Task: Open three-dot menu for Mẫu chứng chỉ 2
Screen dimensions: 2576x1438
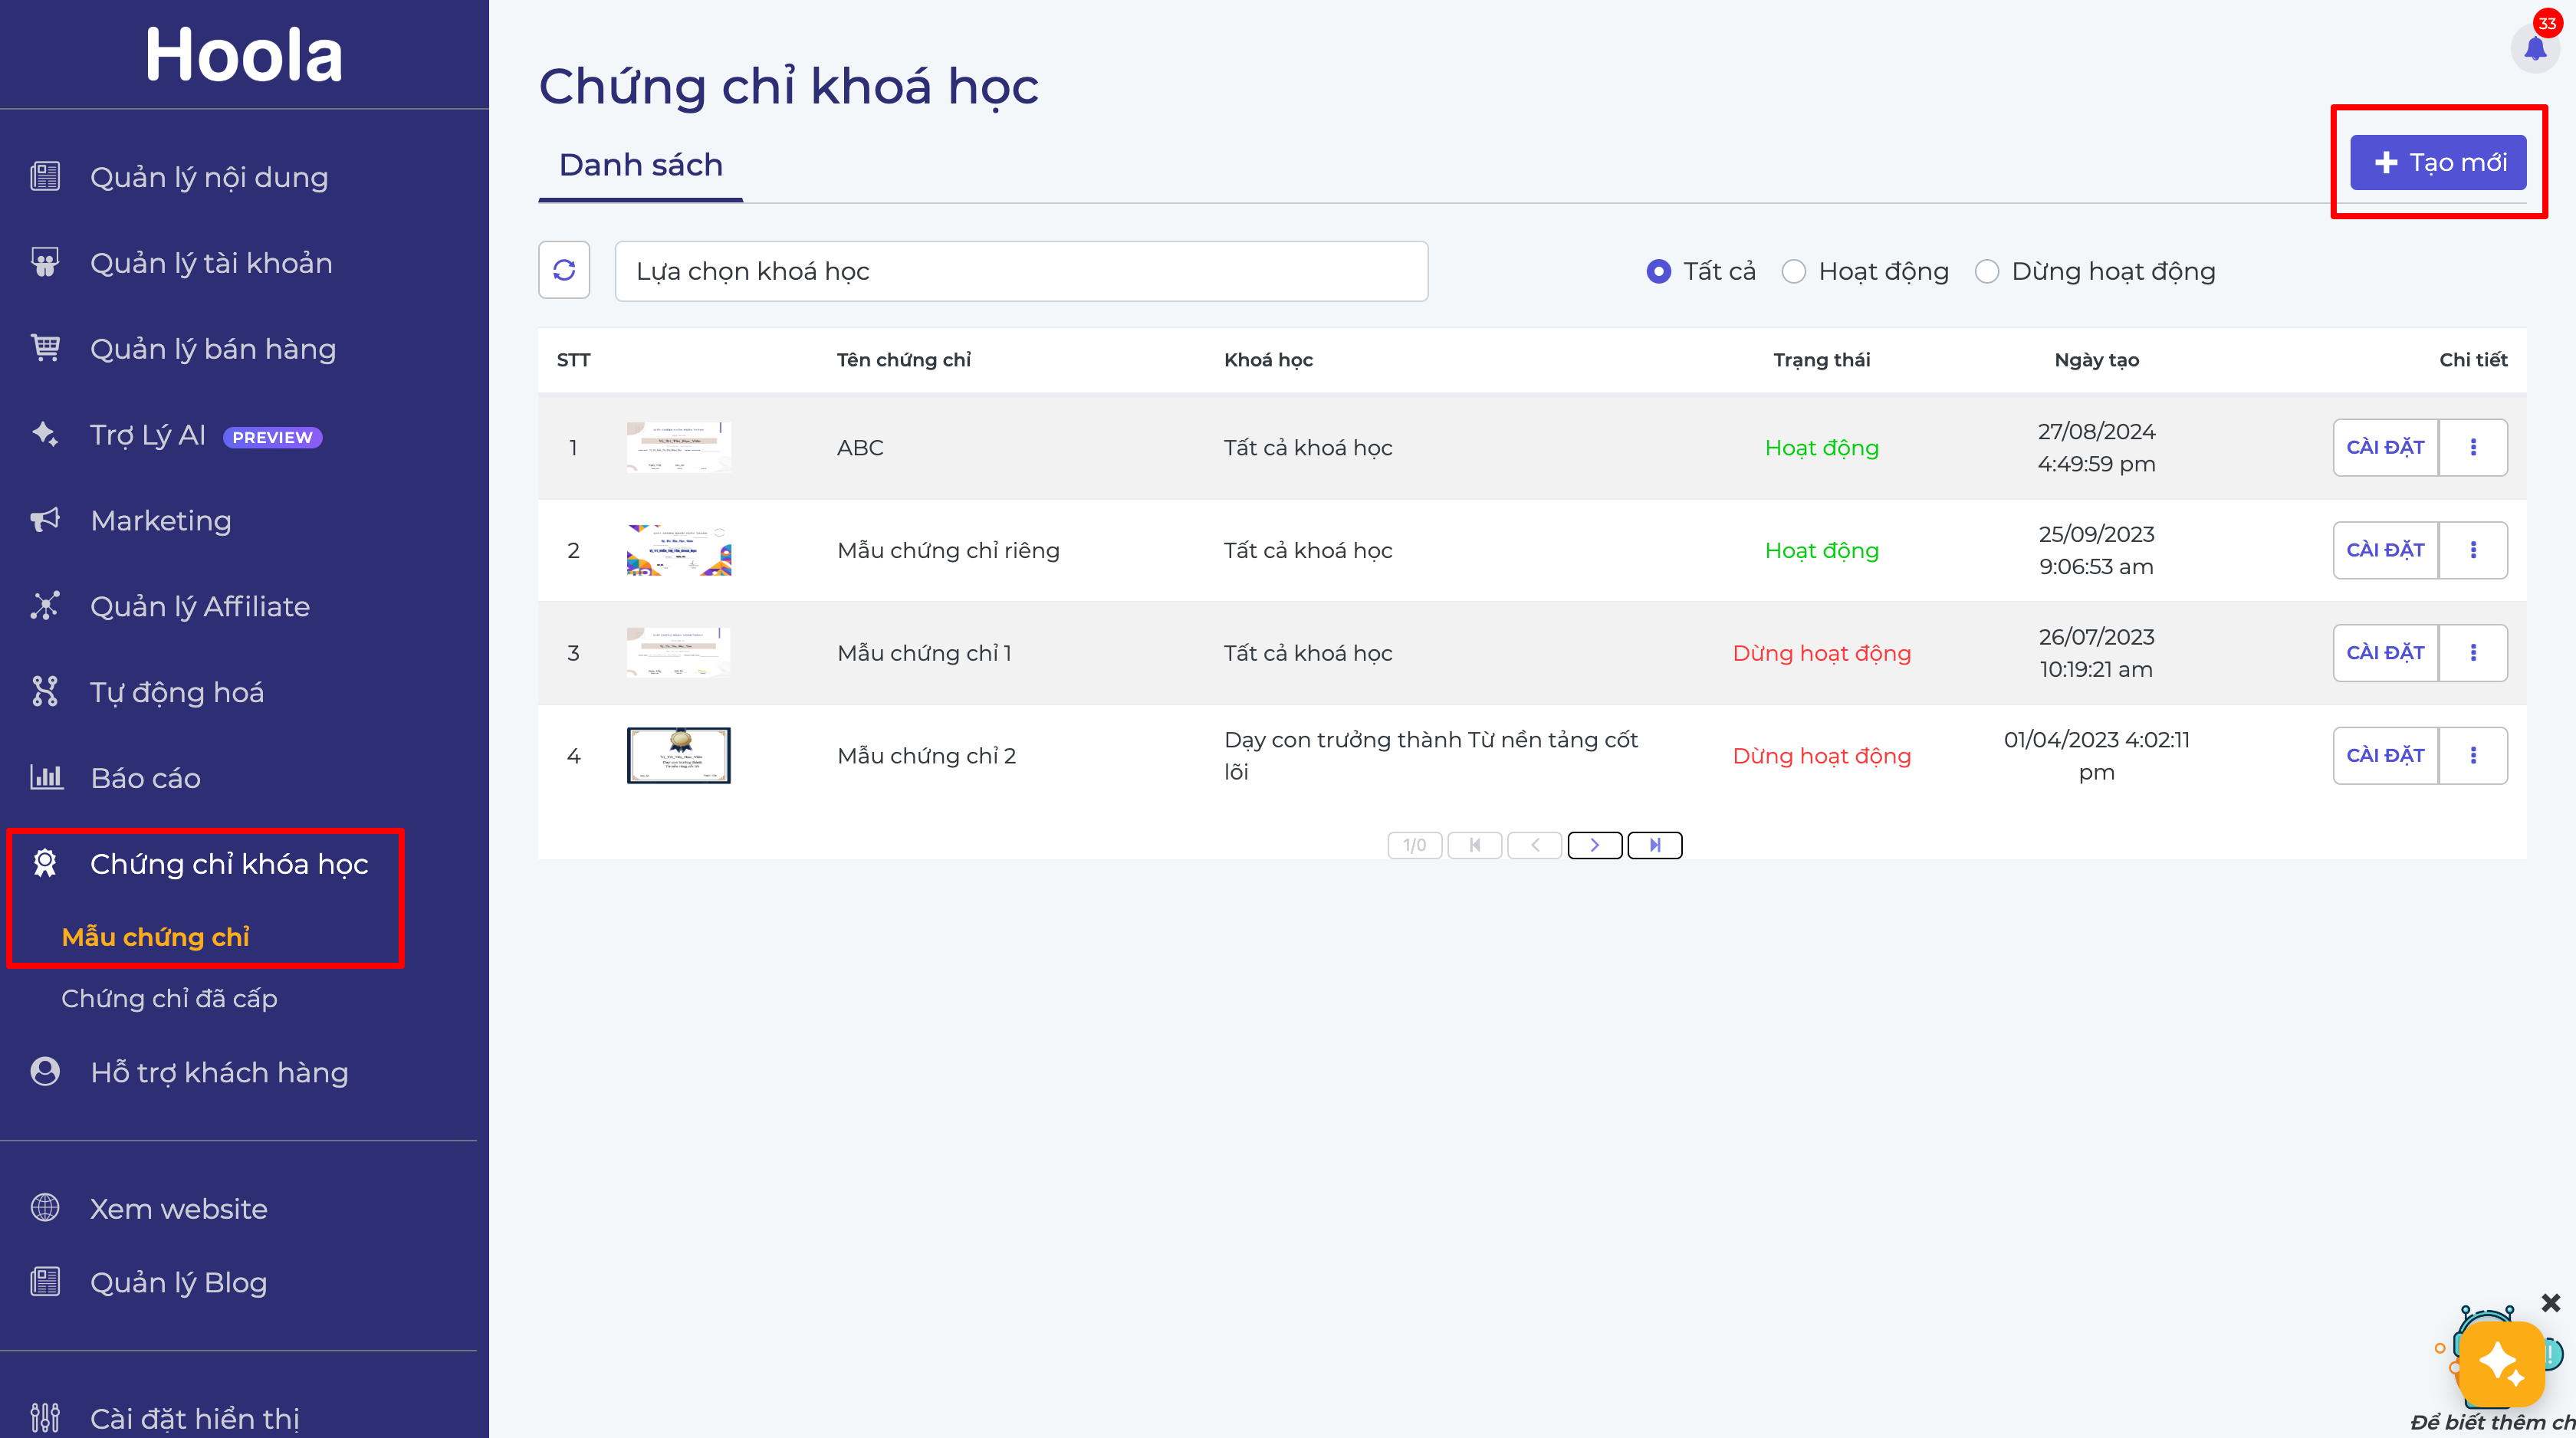Action: (x=2473, y=755)
